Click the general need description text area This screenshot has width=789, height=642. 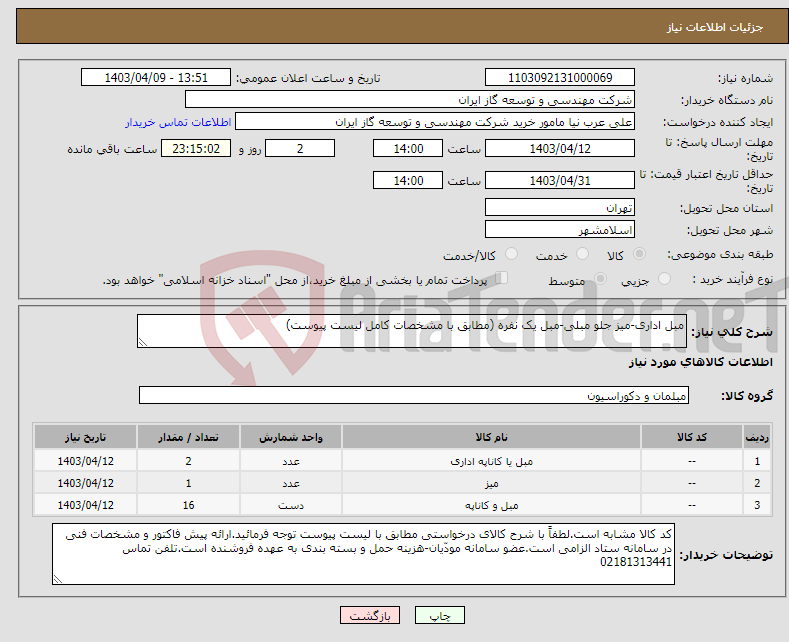click(x=412, y=331)
